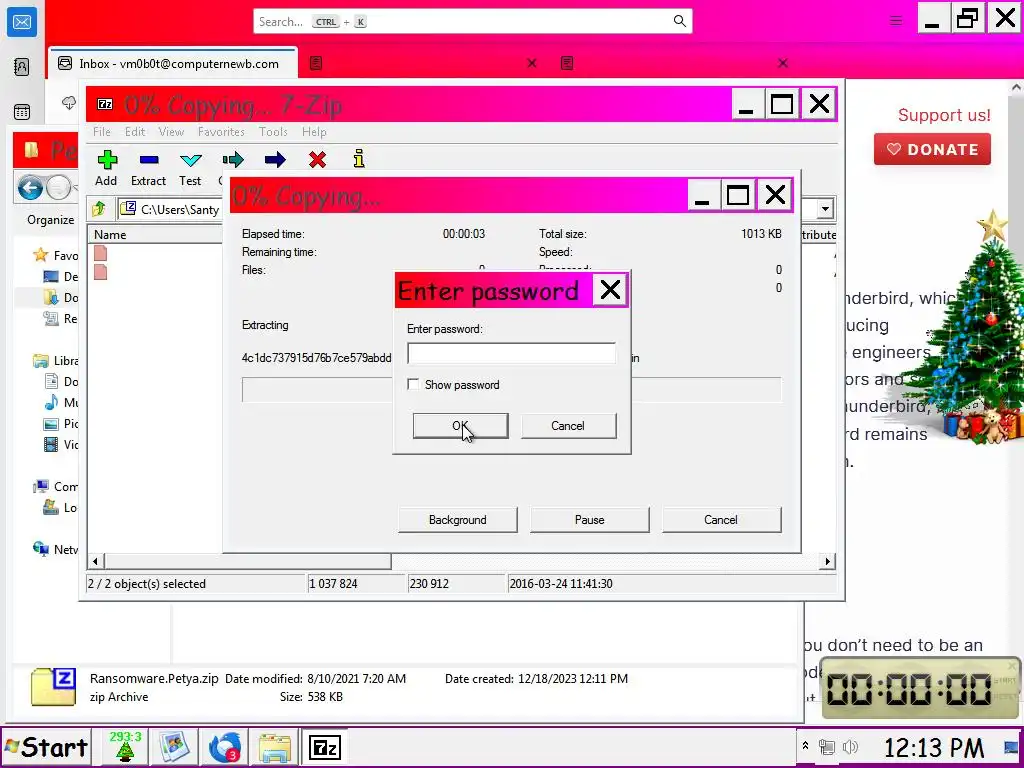Open Thunderbird from the taskbar
Screen dimensions: 1024x768
[225, 746]
